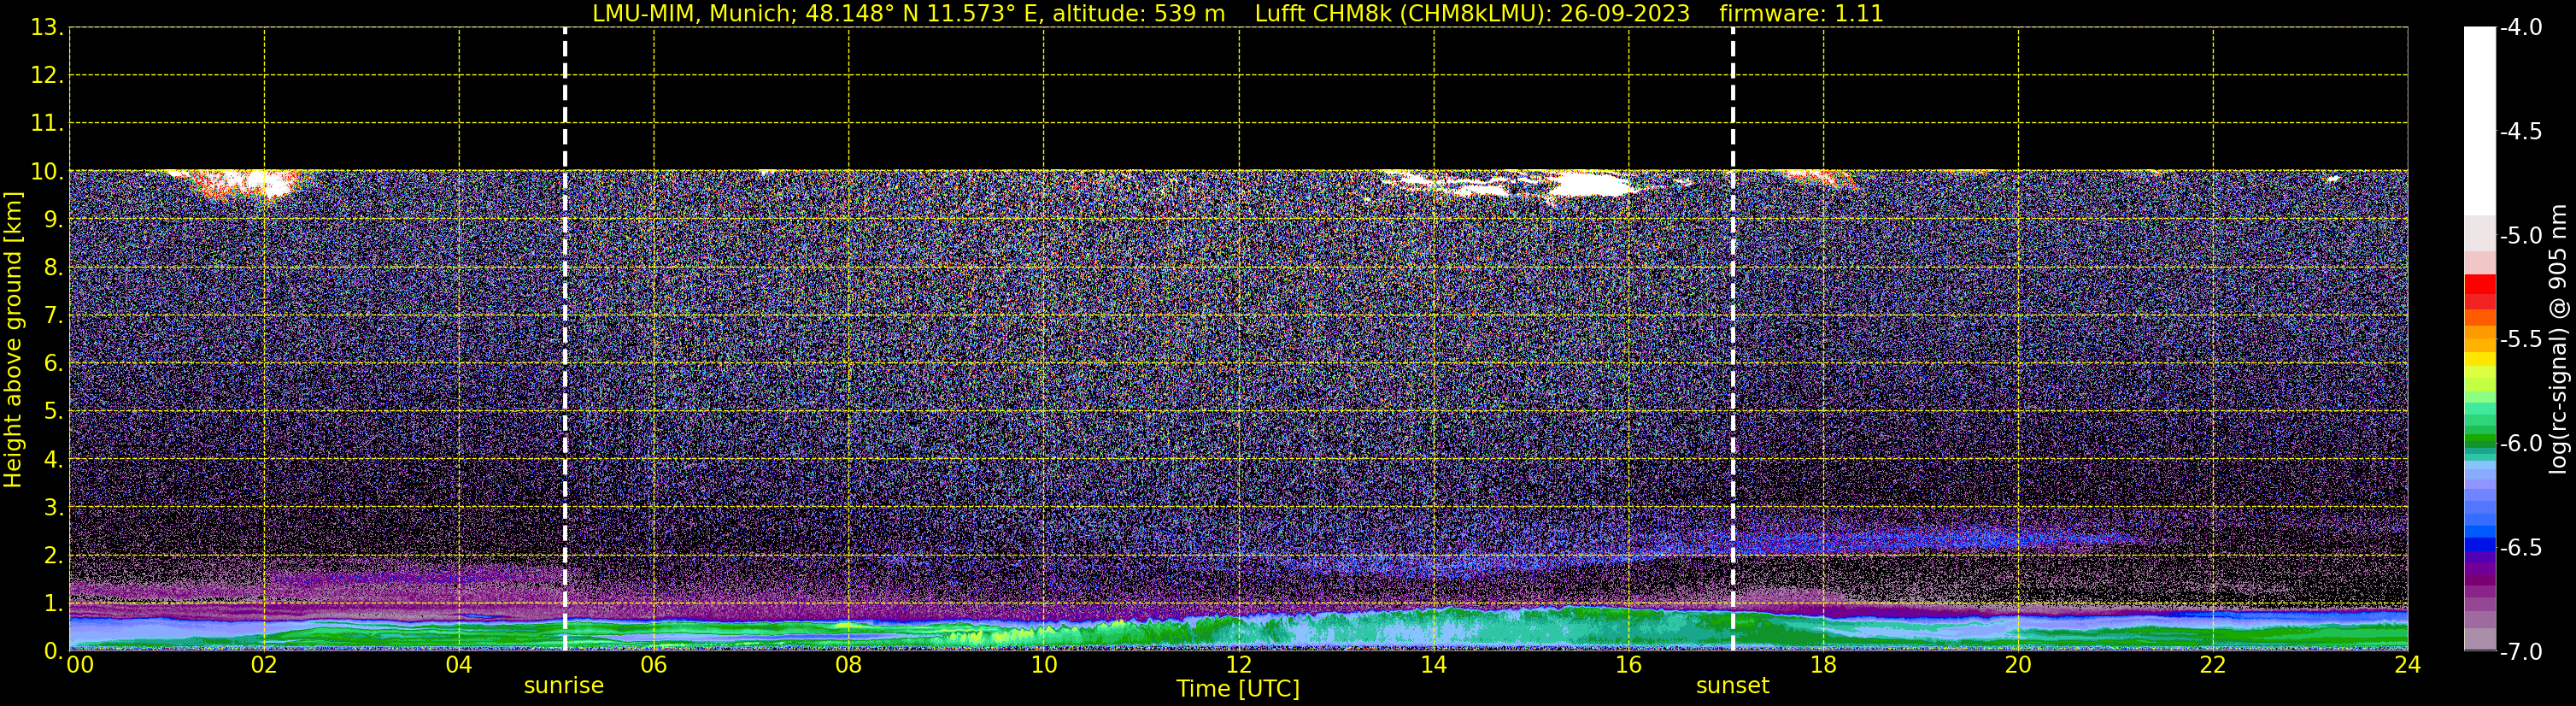Click the 'sunset' label below the time axis

[1732, 686]
